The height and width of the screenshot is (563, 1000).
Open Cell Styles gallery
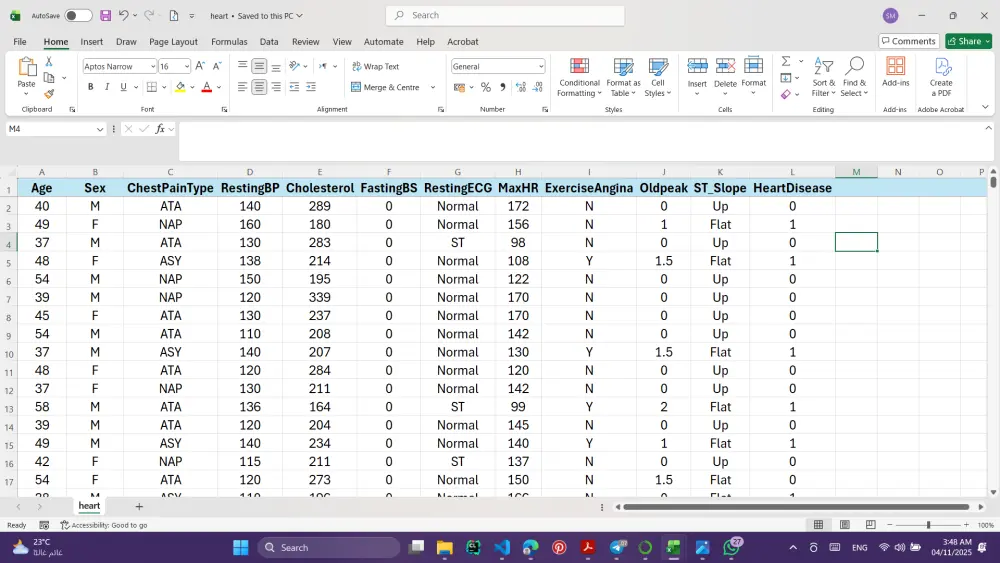click(x=658, y=78)
